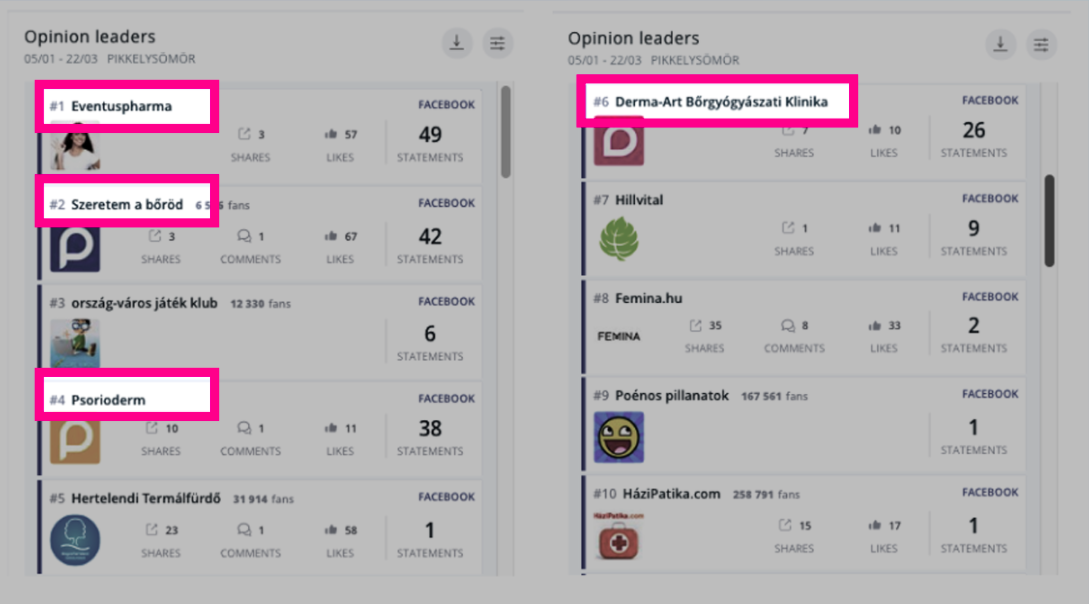Click Hertelendi Termálfürdő round logo

click(x=75, y=540)
